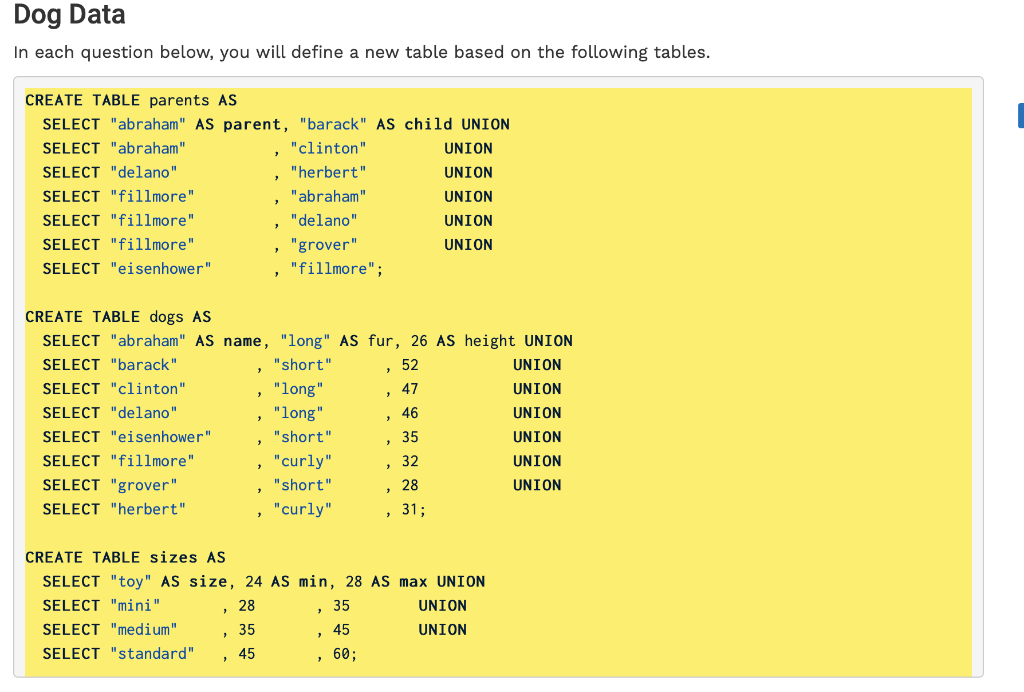The height and width of the screenshot is (692, 1024).
Task: Click the fur value "long" for abraham
Action: point(304,340)
